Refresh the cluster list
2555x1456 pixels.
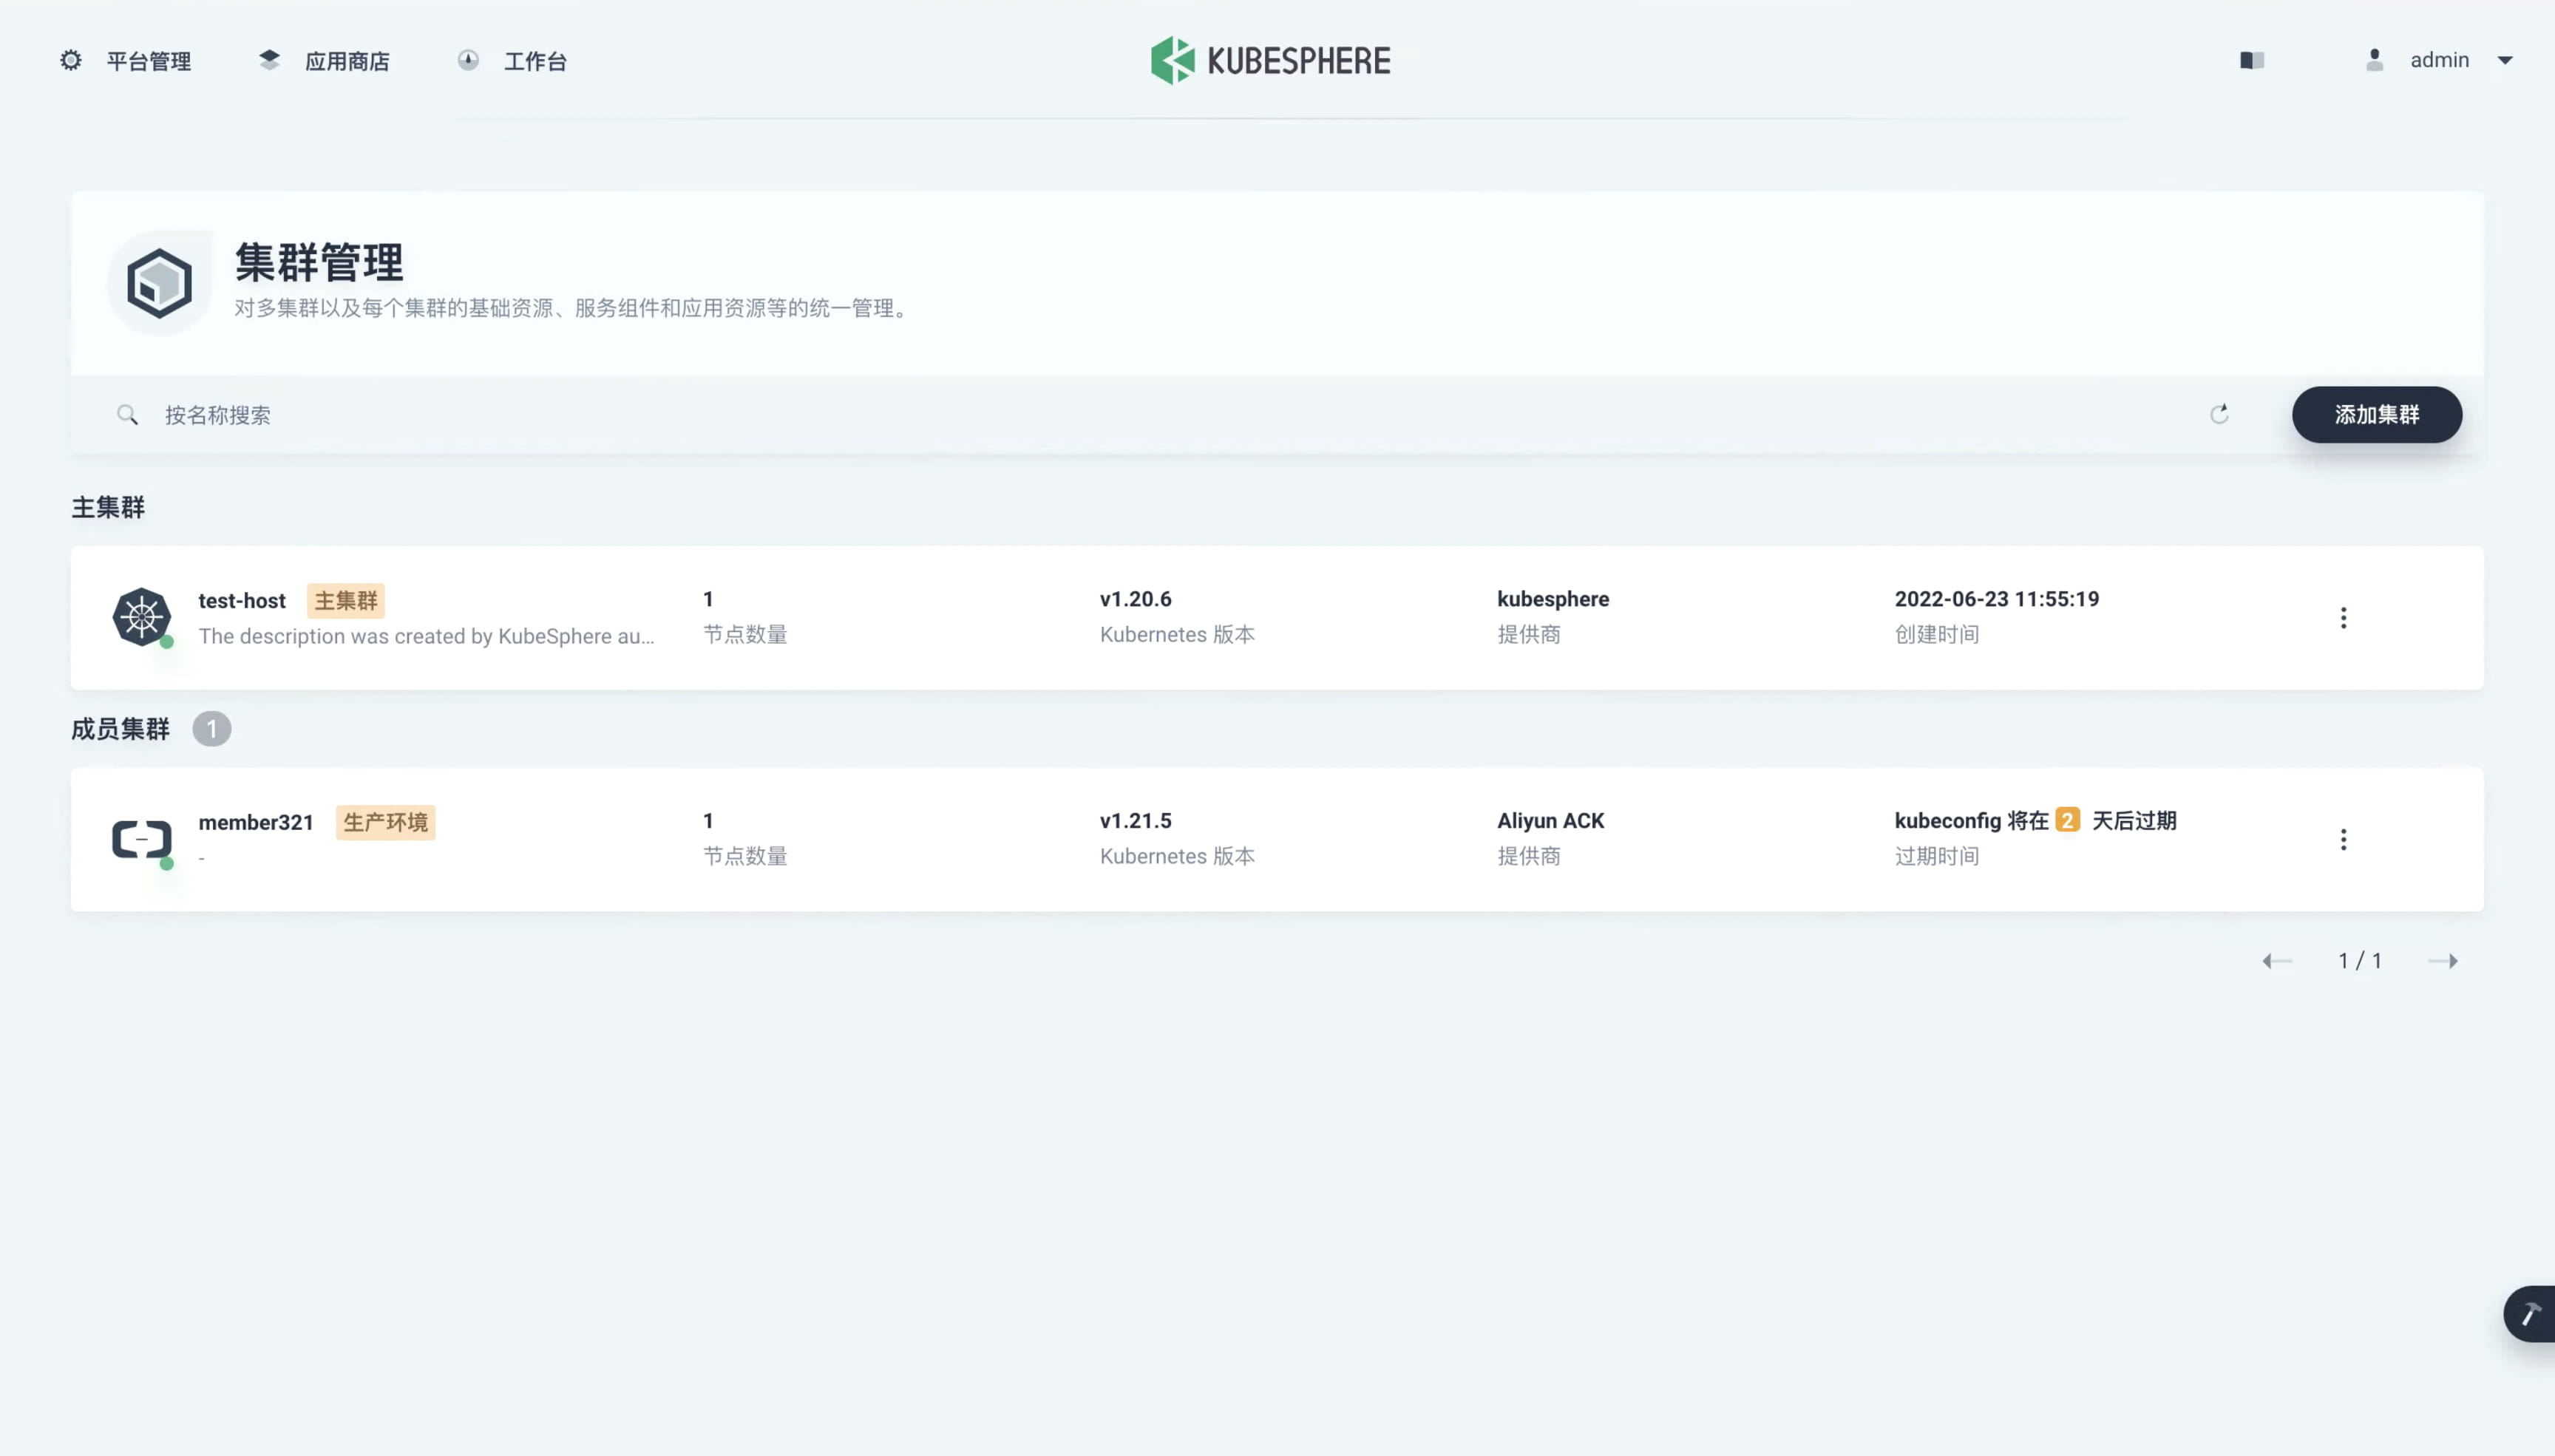click(x=2219, y=414)
